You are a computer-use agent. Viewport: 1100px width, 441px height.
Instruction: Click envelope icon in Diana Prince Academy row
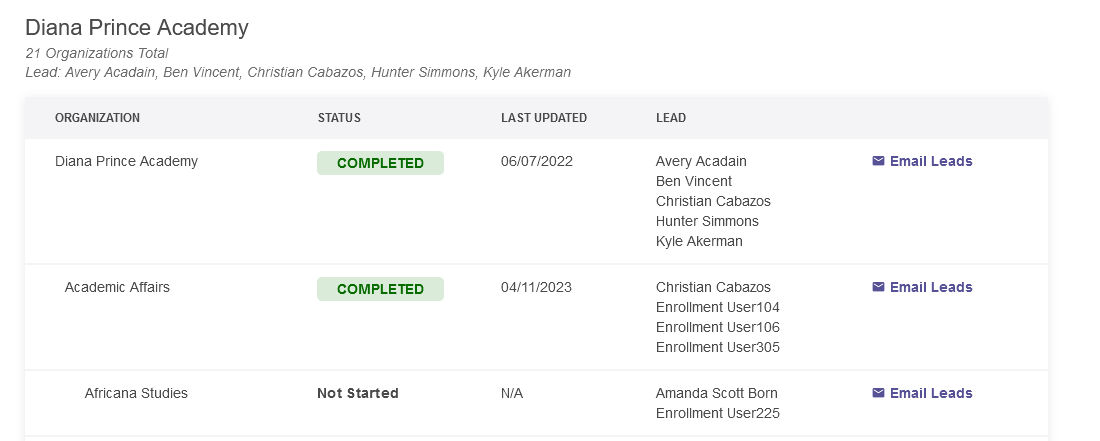878,161
